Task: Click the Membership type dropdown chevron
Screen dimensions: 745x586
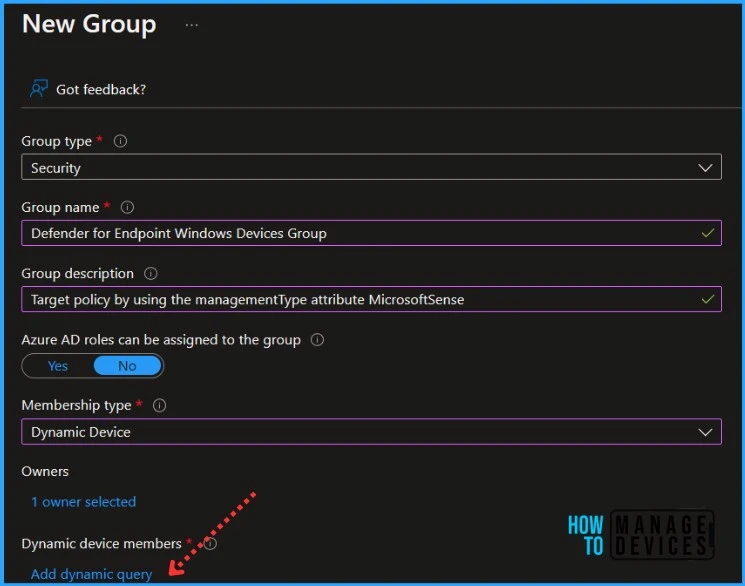Action: pos(705,432)
